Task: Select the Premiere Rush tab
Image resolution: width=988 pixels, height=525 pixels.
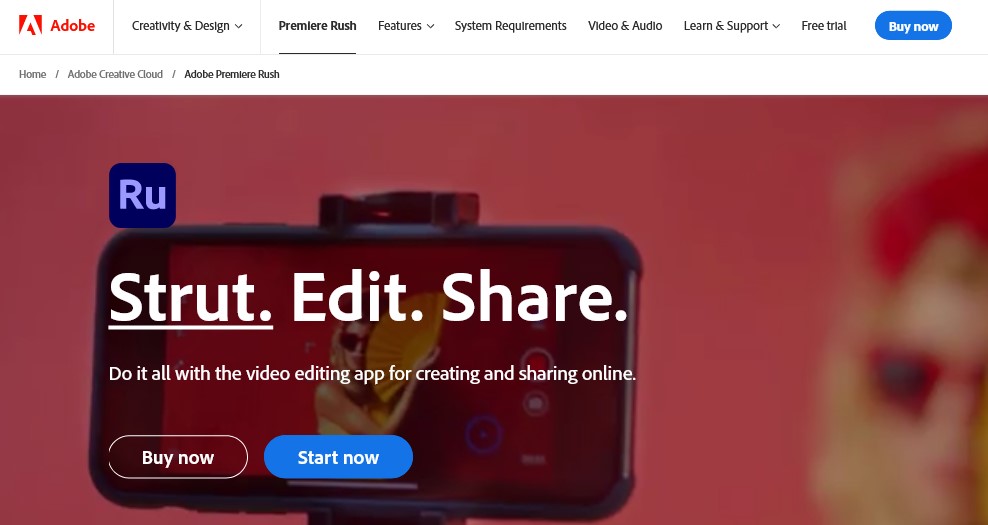Action: coord(318,26)
